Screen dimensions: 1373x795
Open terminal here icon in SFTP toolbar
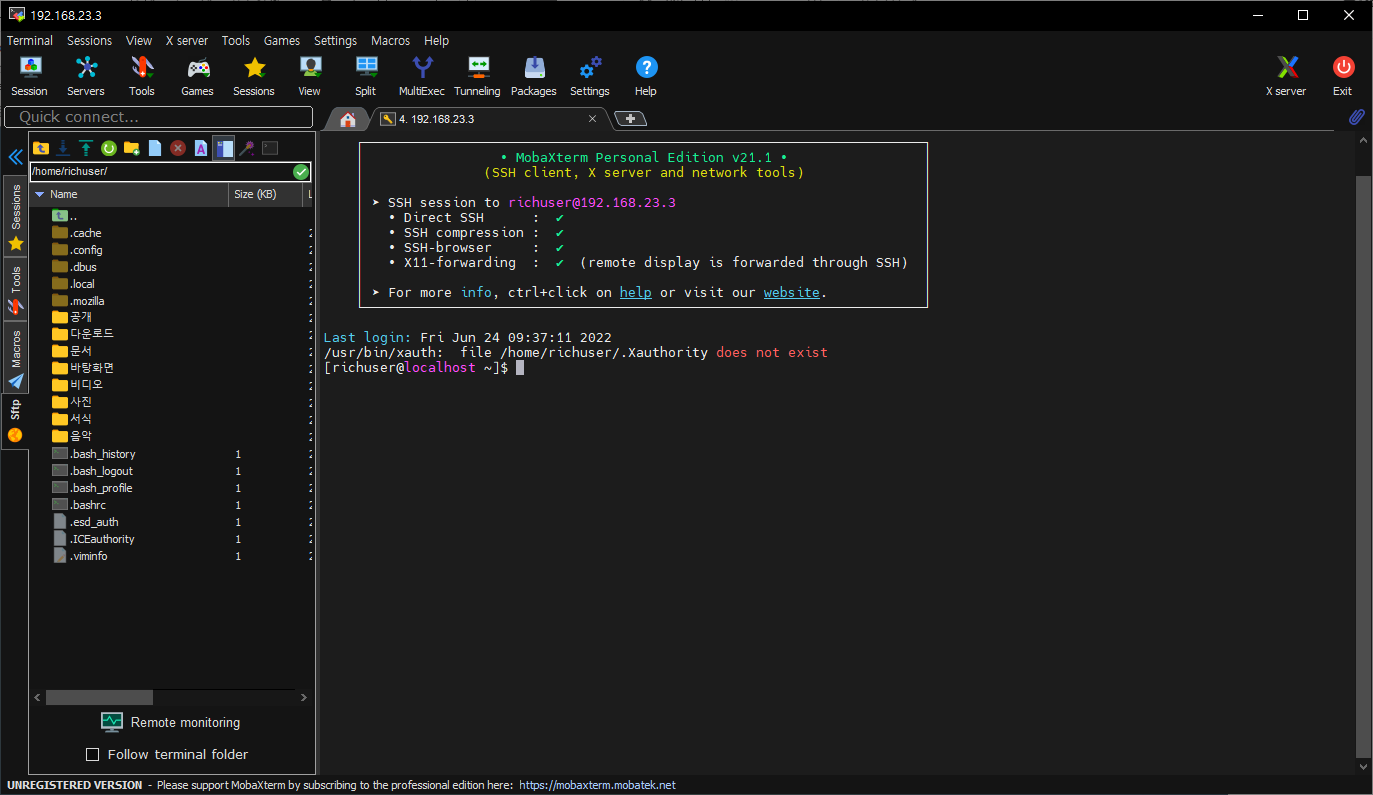pos(270,148)
